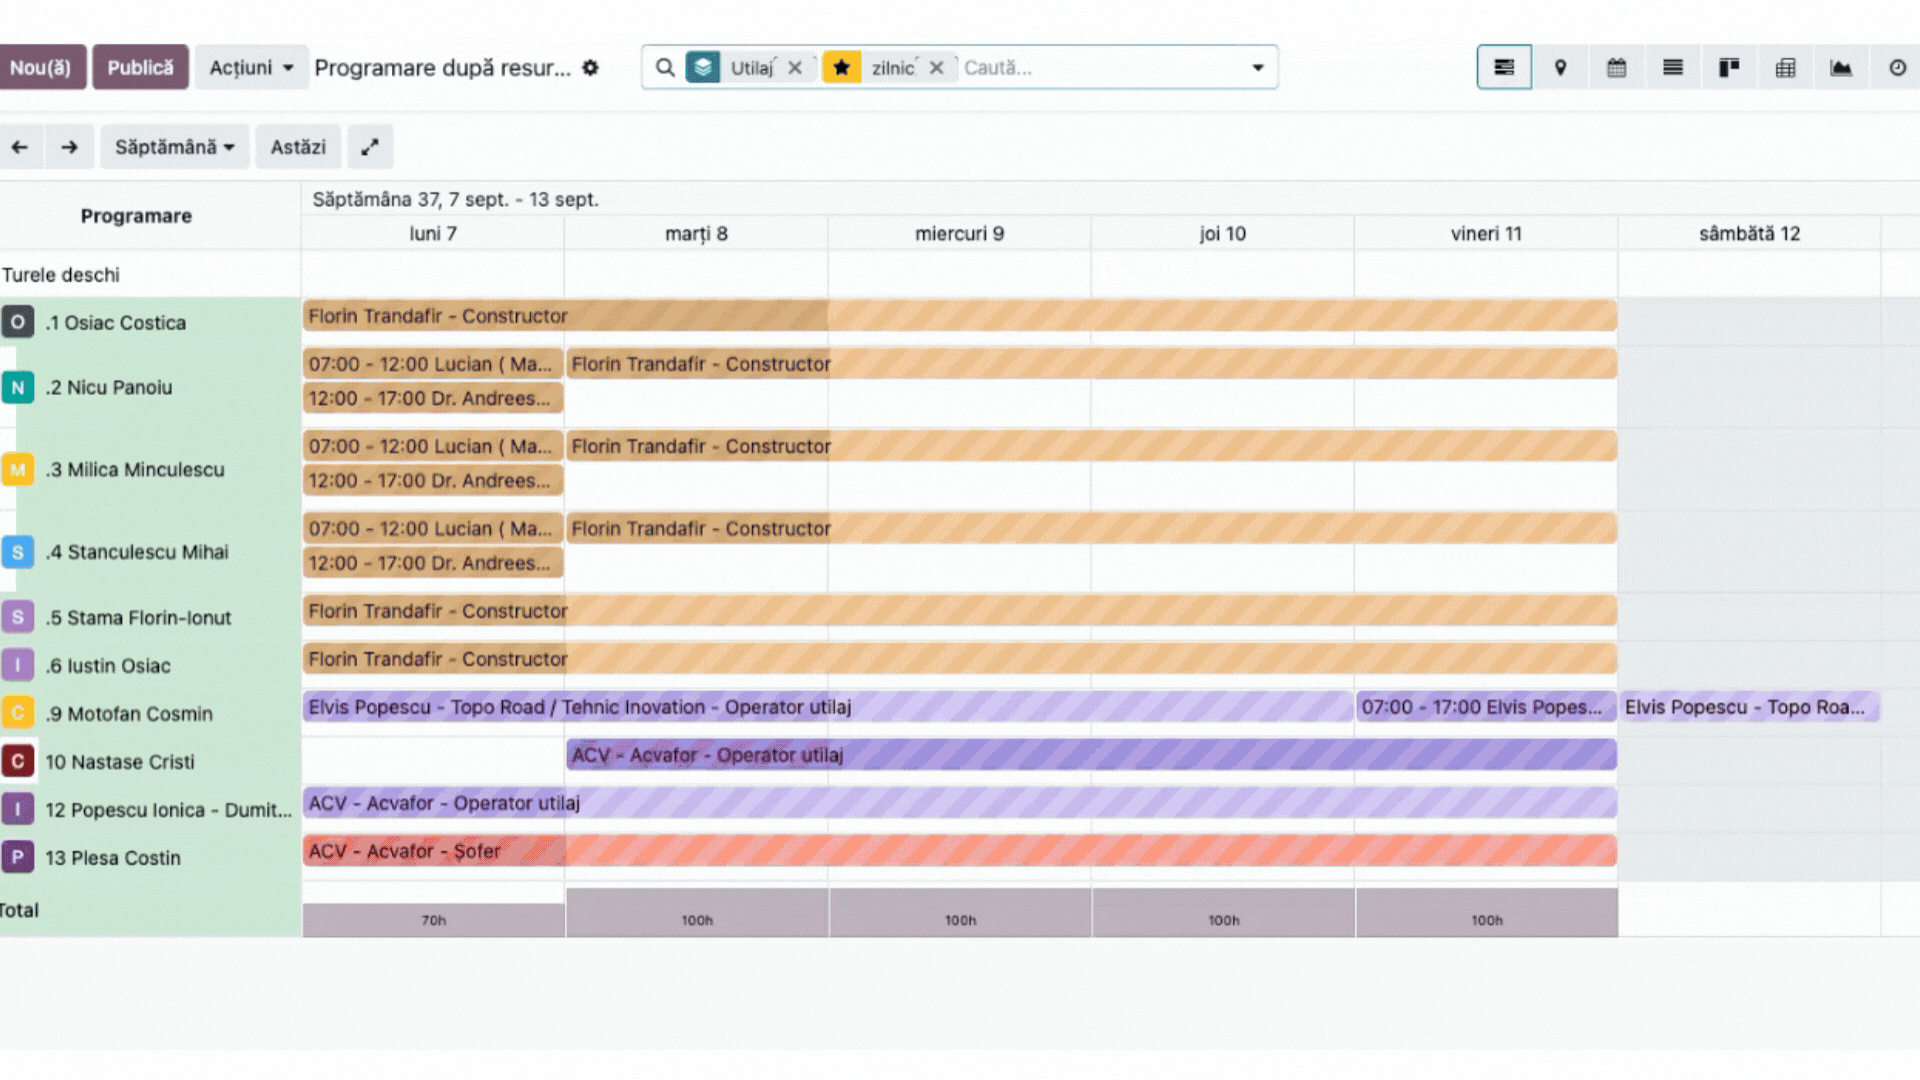This screenshot has height=1080, width=1920.
Task: Click into the Caută search field
Action: pos(1100,67)
